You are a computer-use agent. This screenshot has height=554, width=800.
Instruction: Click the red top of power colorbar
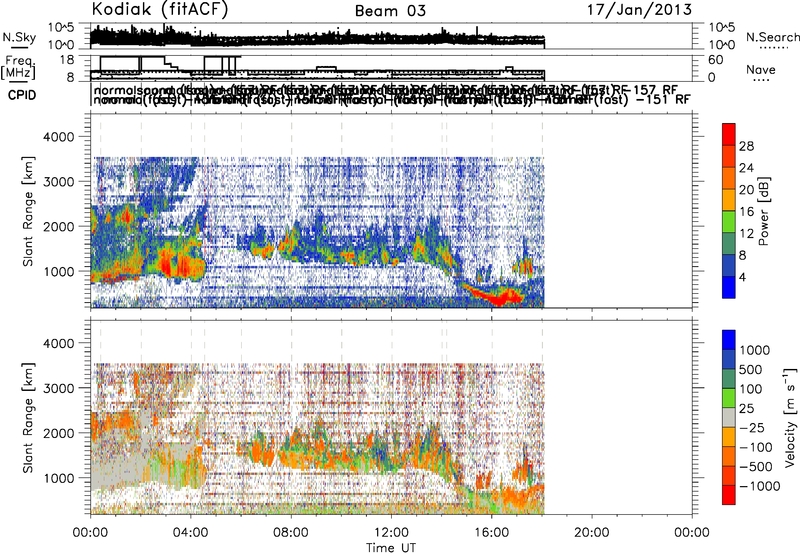tap(729, 132)
